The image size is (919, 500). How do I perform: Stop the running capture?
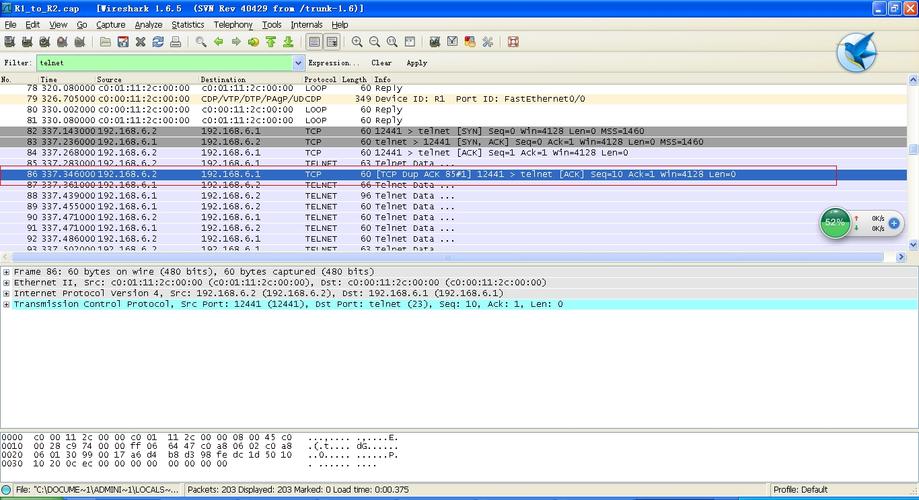click(62, 42)
